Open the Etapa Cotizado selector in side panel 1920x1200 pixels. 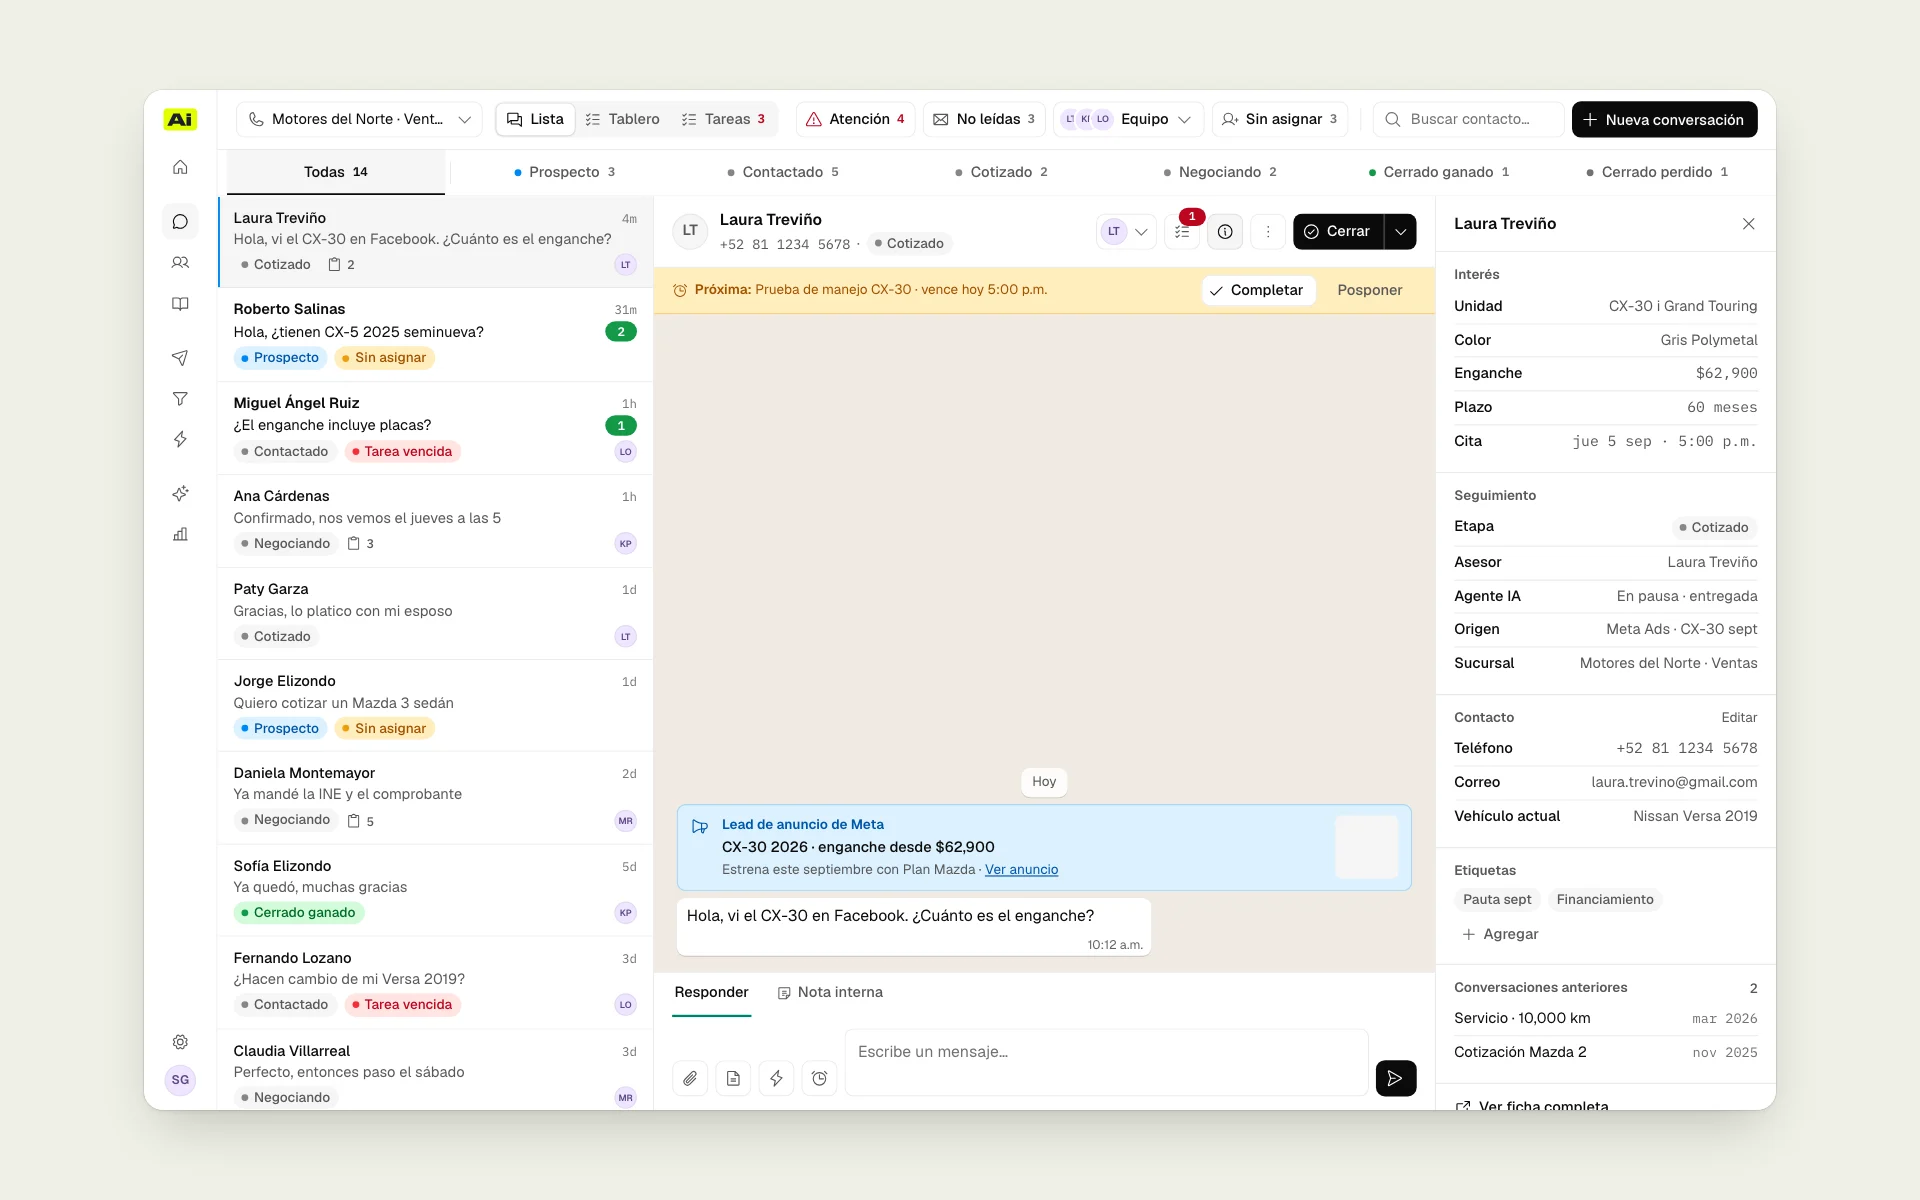(1714, 527)
